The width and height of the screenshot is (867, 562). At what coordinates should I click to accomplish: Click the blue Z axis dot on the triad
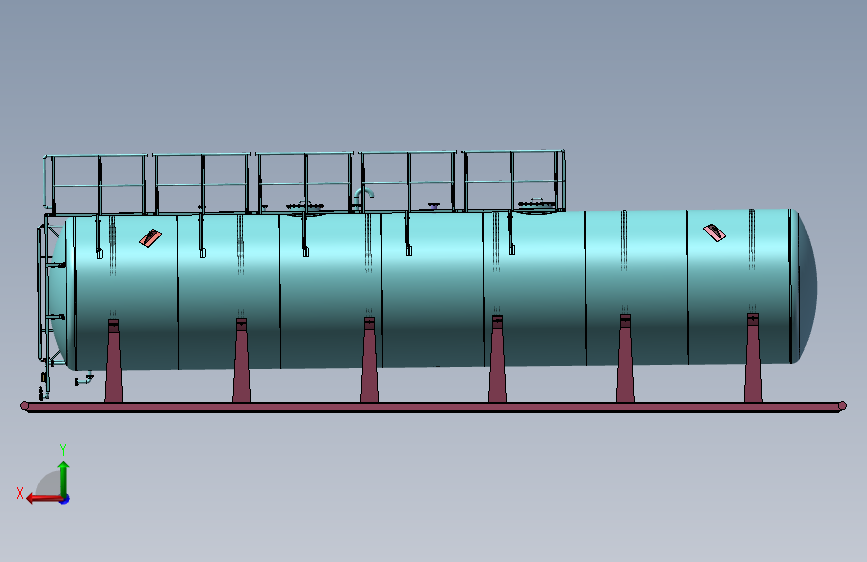65,499
